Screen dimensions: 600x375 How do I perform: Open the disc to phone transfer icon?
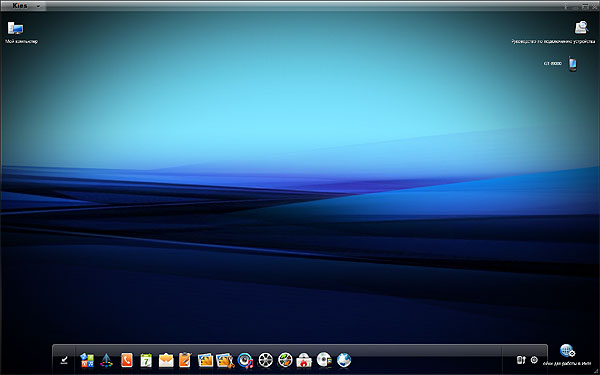tap(324, 360)
